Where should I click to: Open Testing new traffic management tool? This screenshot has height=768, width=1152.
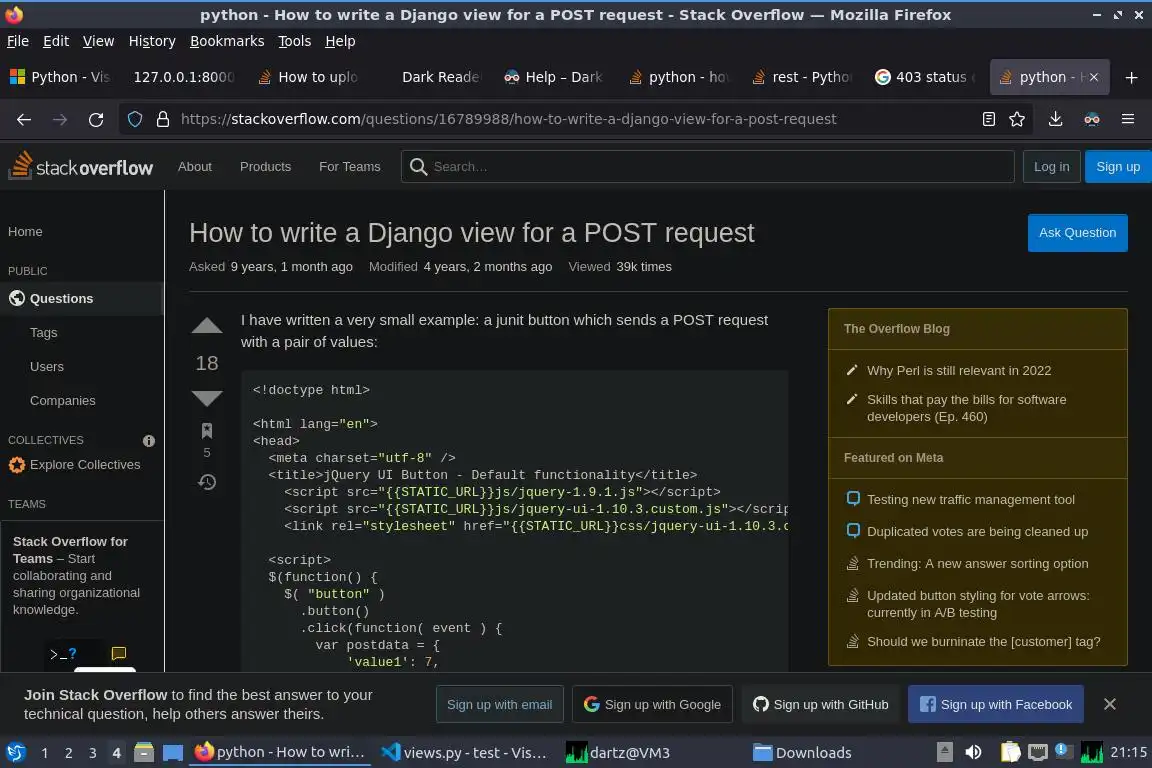coord(971,500)
